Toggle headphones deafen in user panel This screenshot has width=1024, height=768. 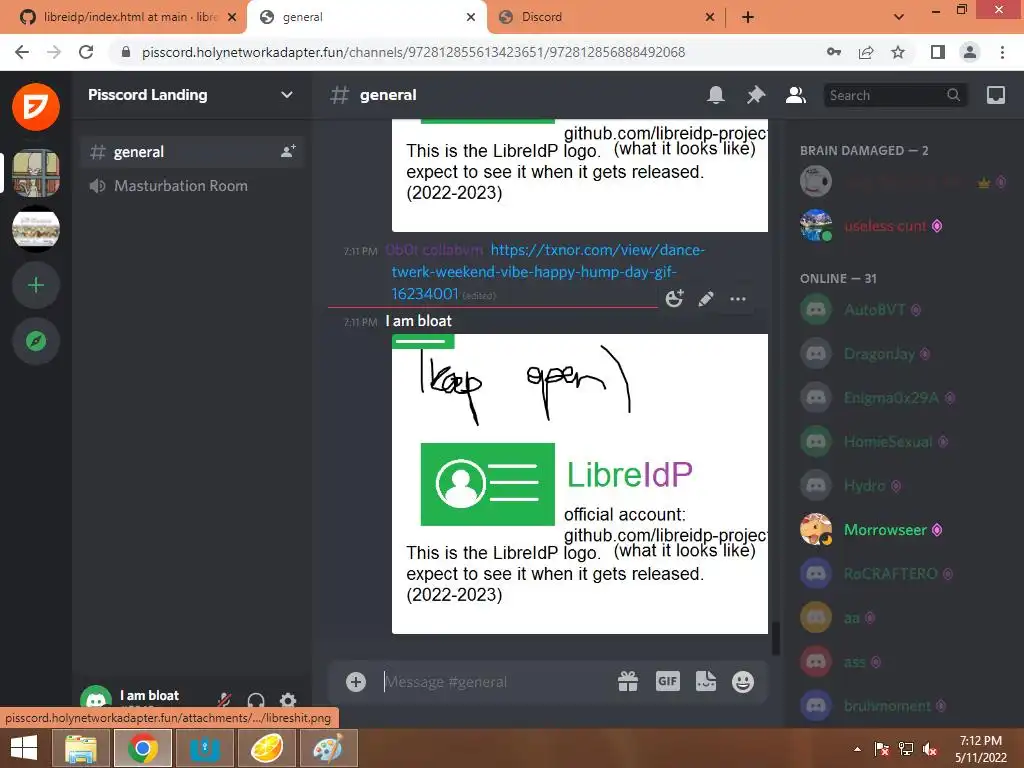click(256, 701)
